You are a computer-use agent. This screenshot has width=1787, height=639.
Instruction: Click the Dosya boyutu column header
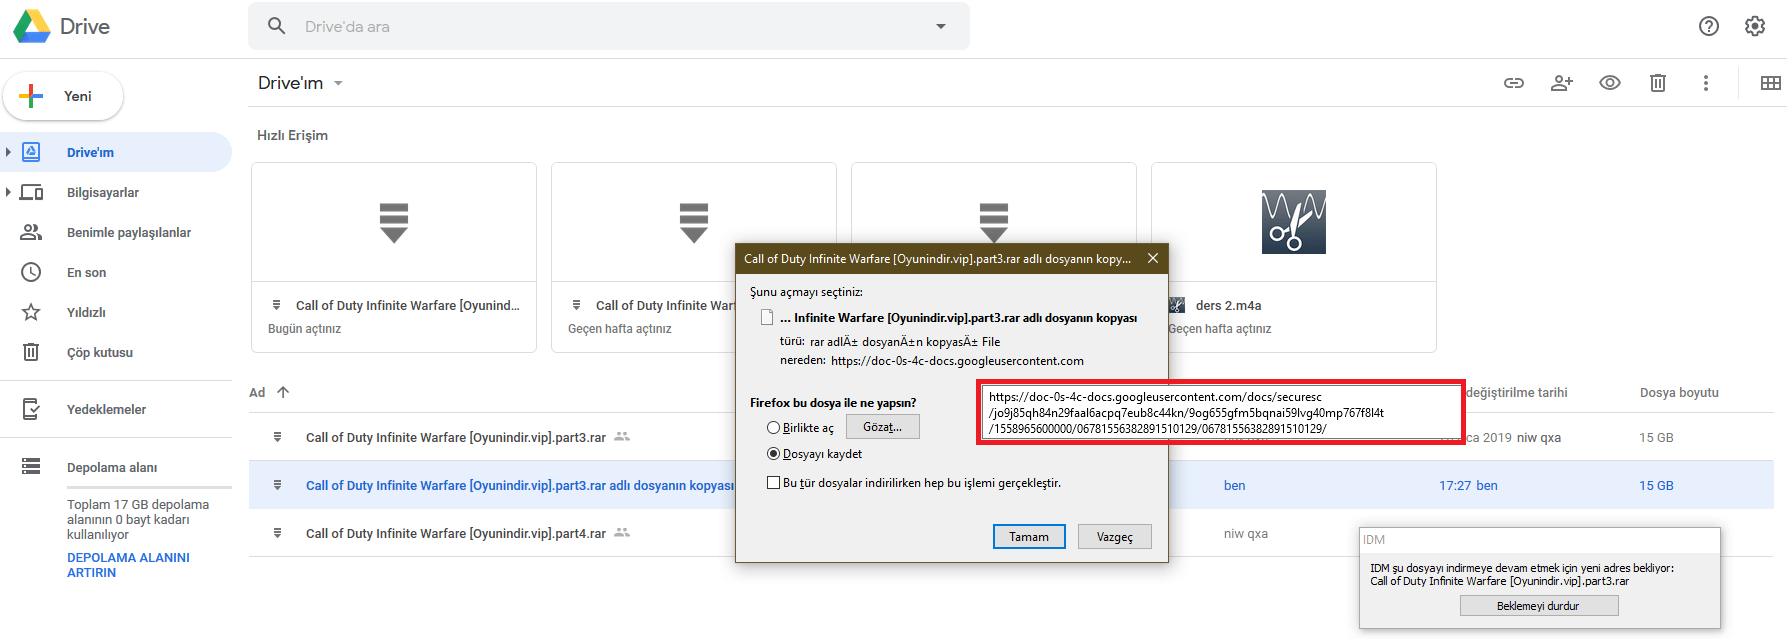click(x=1679, y=392)
